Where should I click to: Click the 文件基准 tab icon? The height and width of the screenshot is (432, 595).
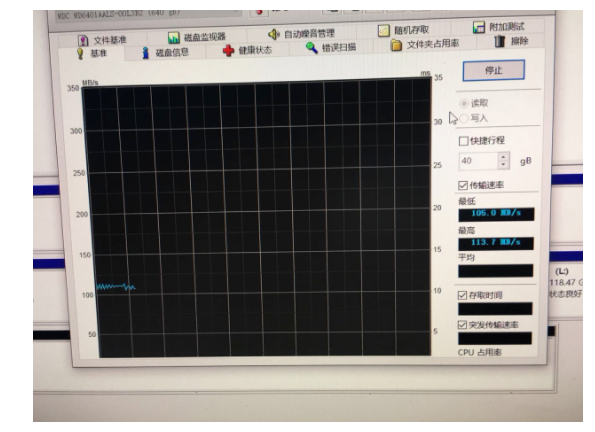(83, 41)
